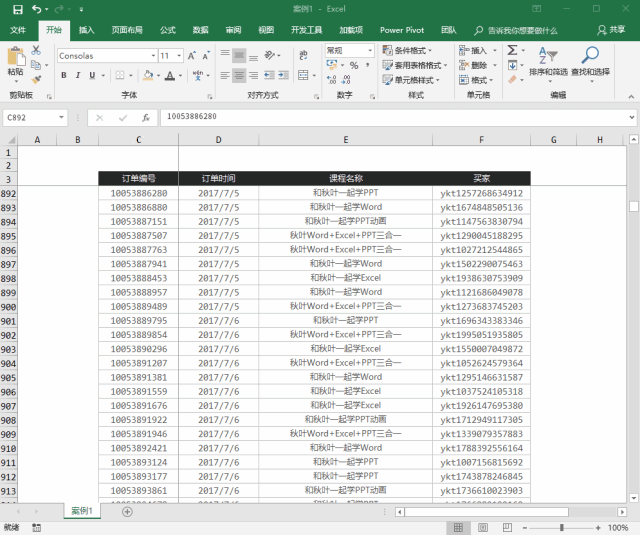Image resolution: width=640 pixels, height=535 pixels.
Task: Click the Merge and Center icon
Action: click(303, 75)
